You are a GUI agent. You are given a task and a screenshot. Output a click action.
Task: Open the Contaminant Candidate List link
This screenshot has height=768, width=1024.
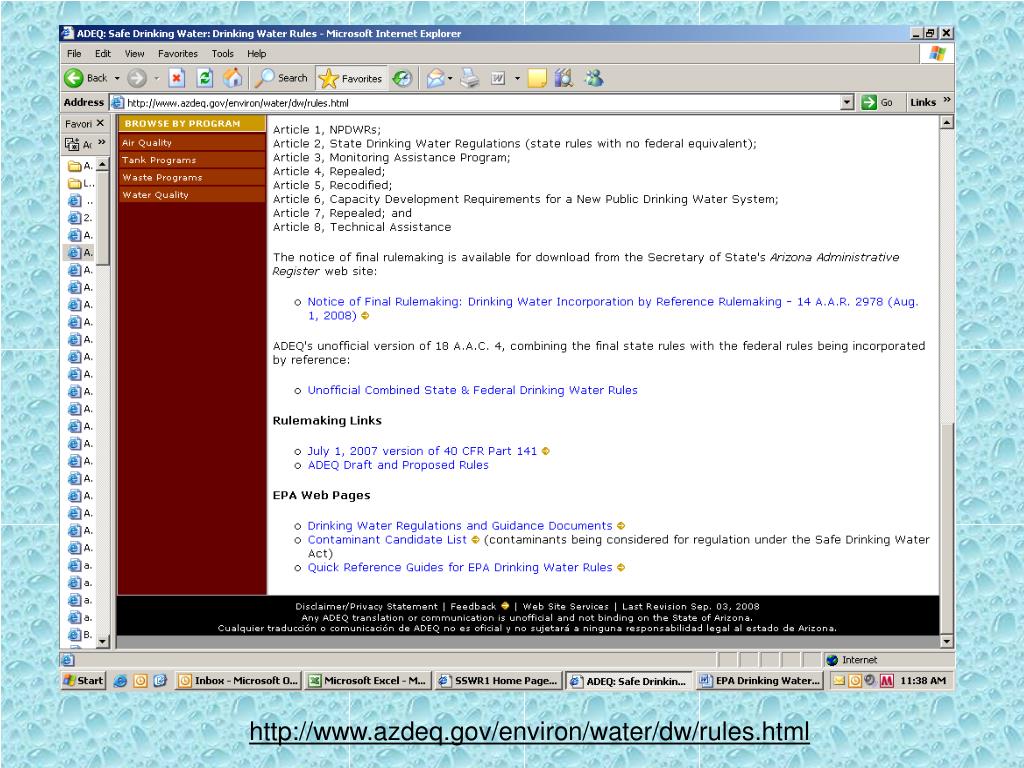point(387,539)
